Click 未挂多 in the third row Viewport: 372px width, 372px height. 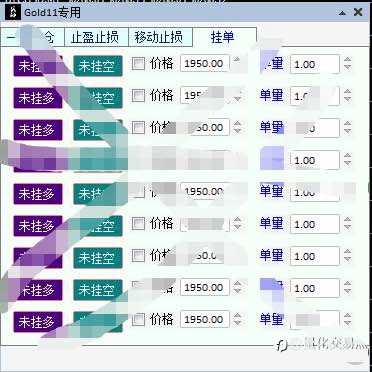tap(38, 130)
